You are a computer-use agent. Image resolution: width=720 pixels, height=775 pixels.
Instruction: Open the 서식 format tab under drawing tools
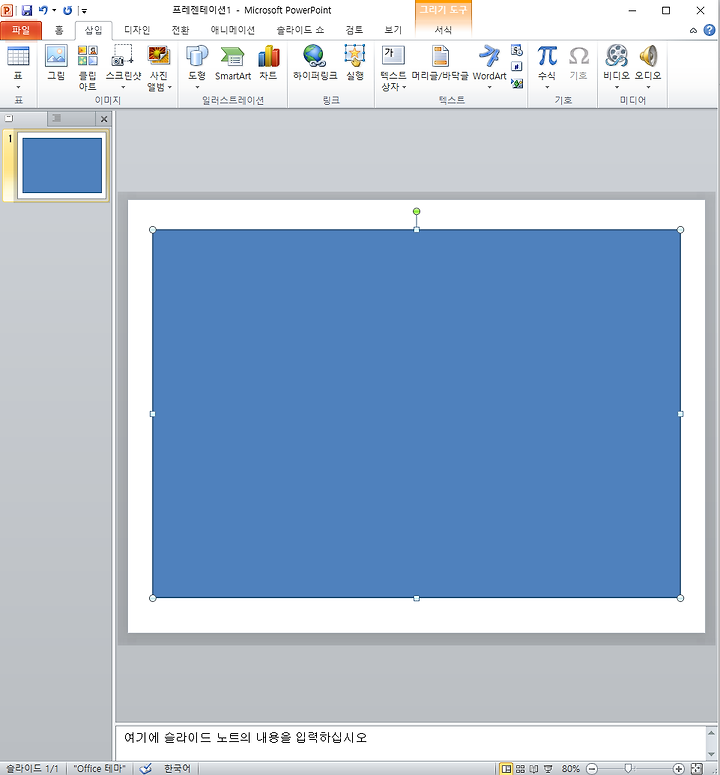click(x=443, y=30)
